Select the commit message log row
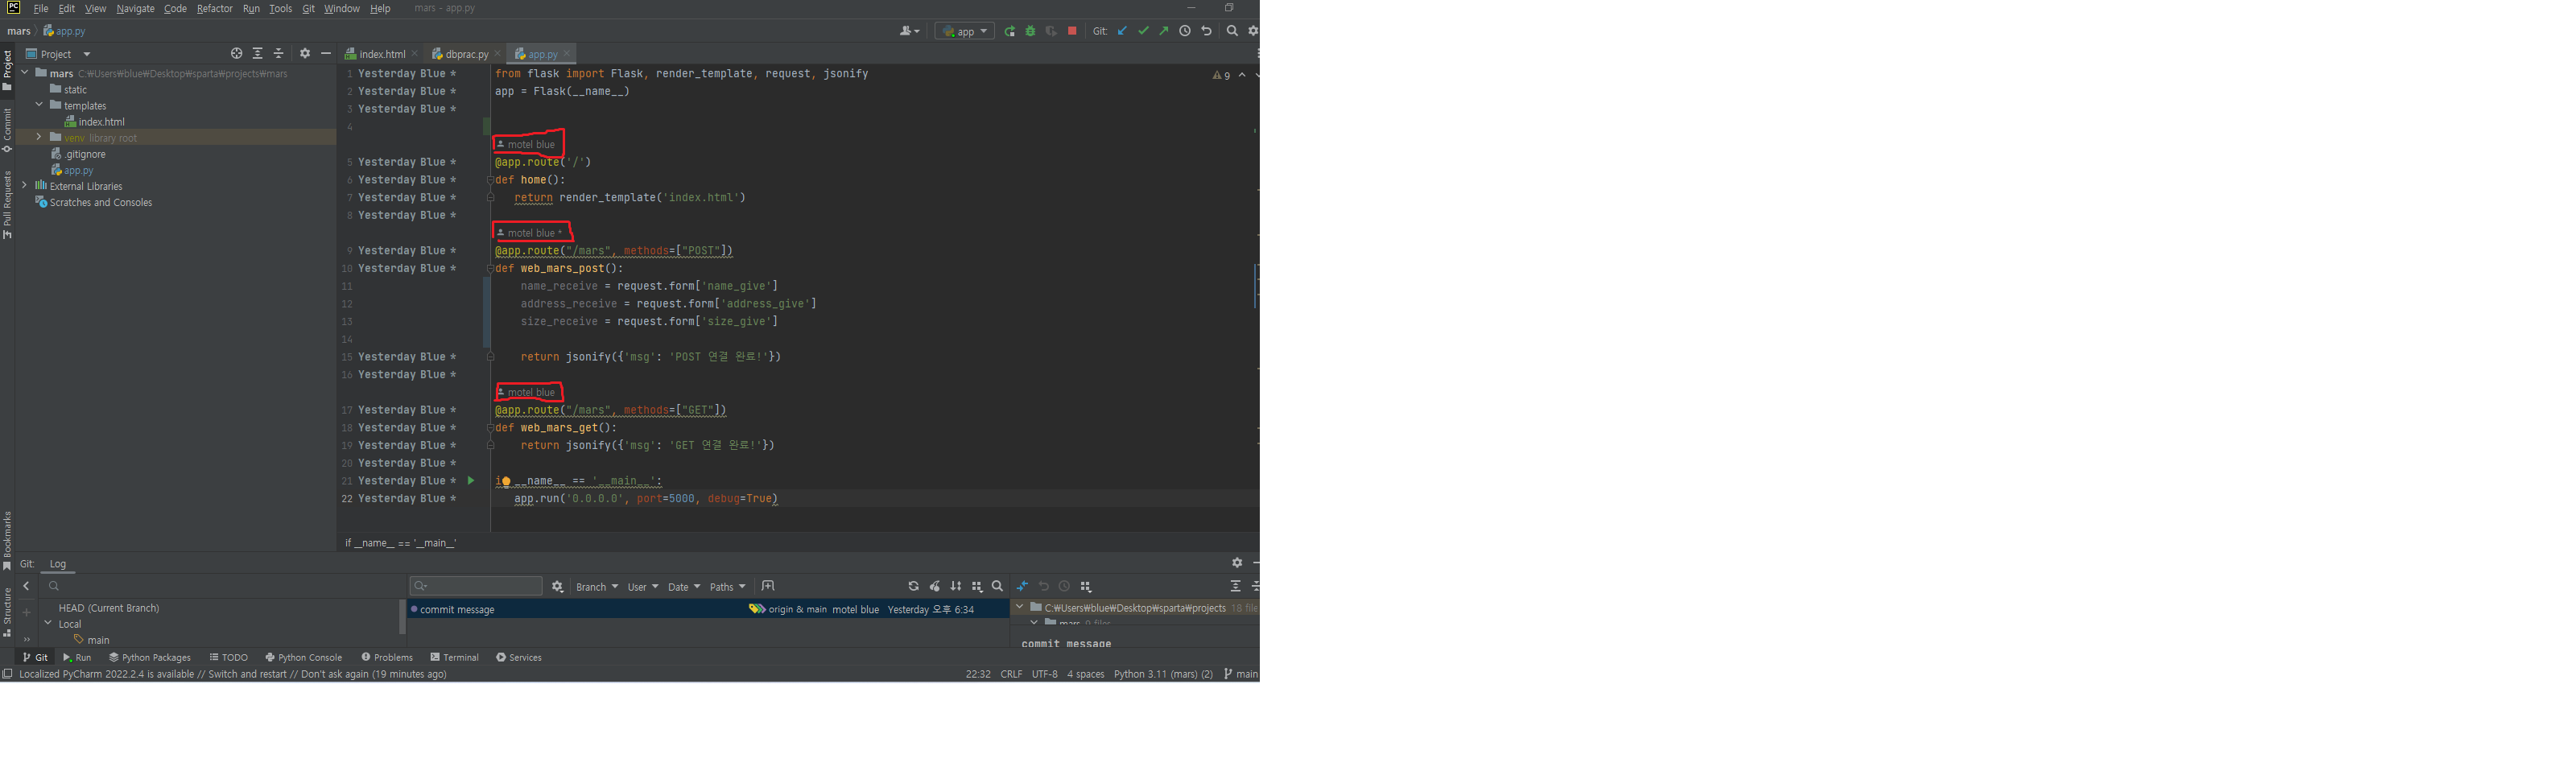 [x=708, y=609]
